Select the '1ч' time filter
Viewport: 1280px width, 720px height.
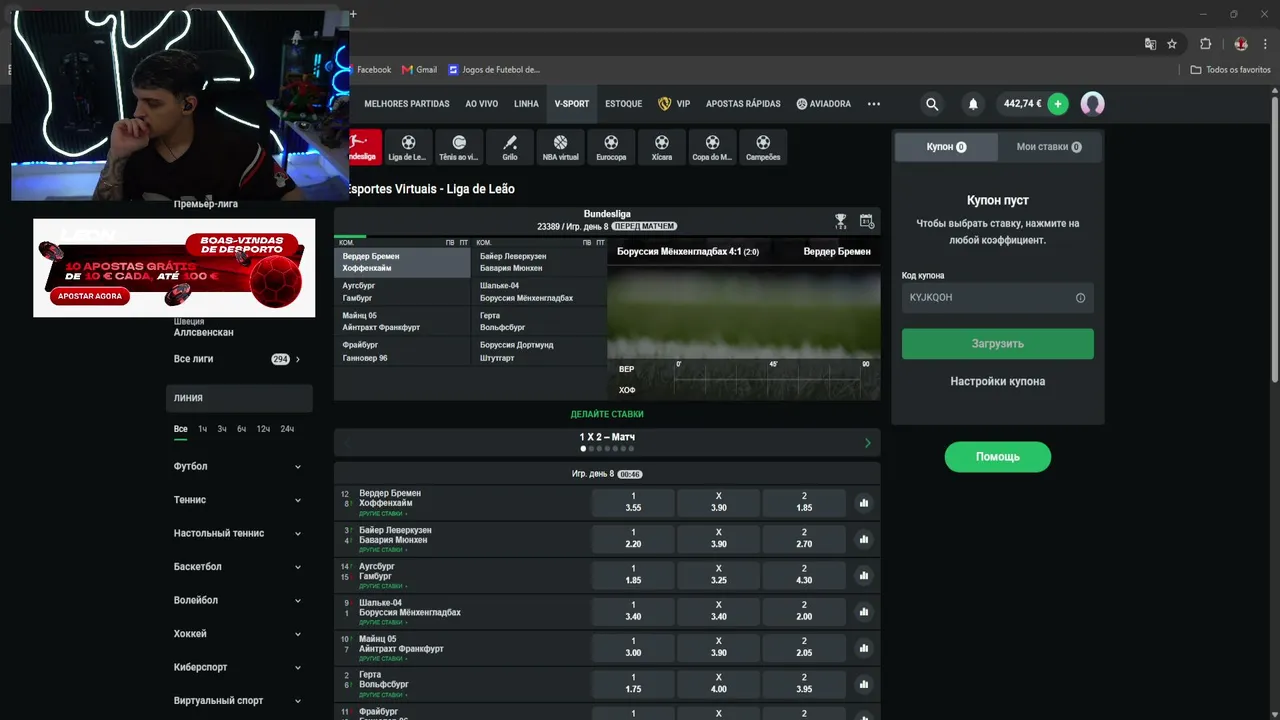click(202, 429)
